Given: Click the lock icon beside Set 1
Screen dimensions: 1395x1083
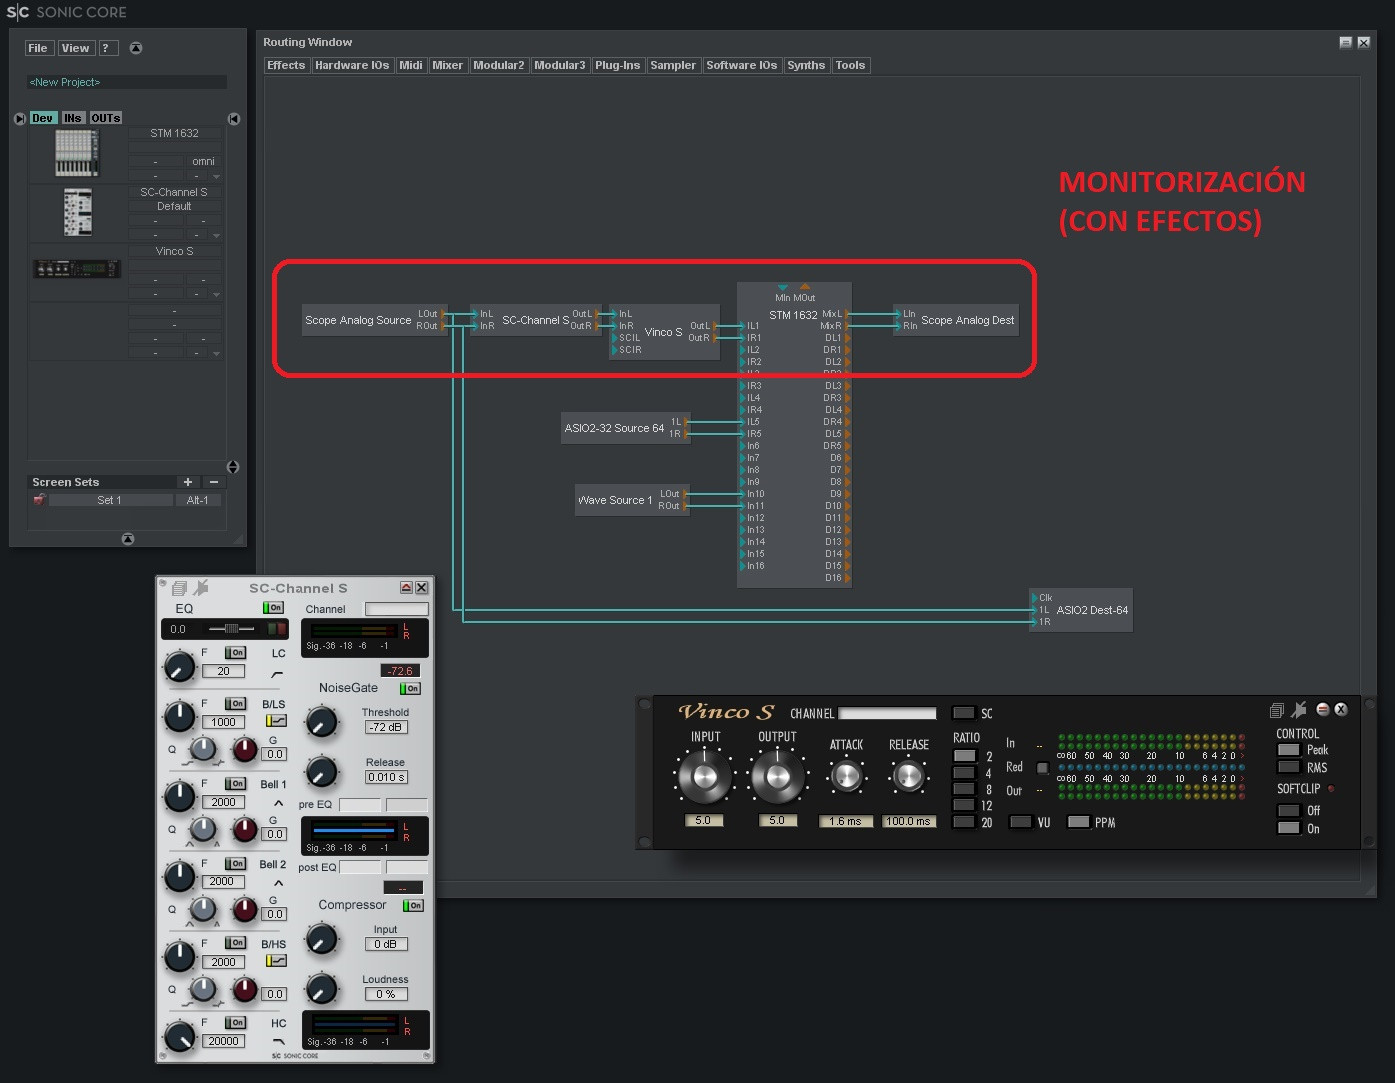Looking at the screenshot, I should pos(39,499).
